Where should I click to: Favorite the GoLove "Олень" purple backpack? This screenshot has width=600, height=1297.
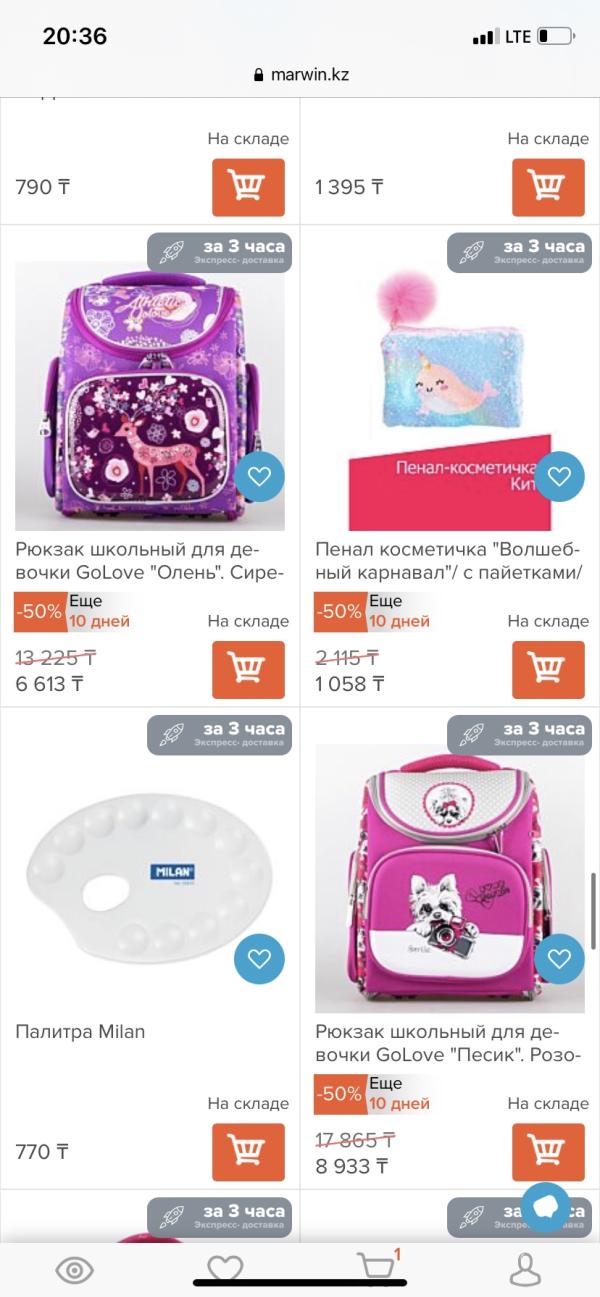point(259,477)
